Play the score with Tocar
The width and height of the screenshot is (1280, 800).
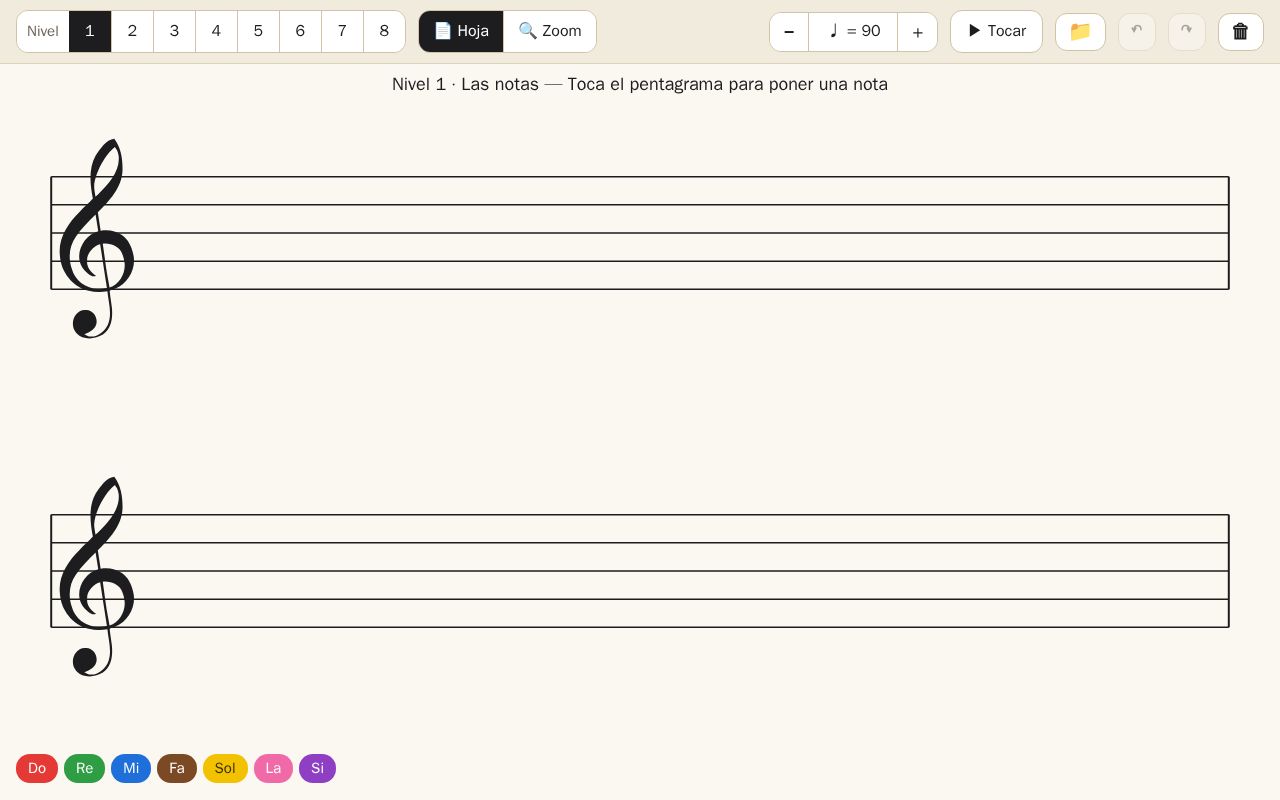pyautogui.click(x=996, y=32)
